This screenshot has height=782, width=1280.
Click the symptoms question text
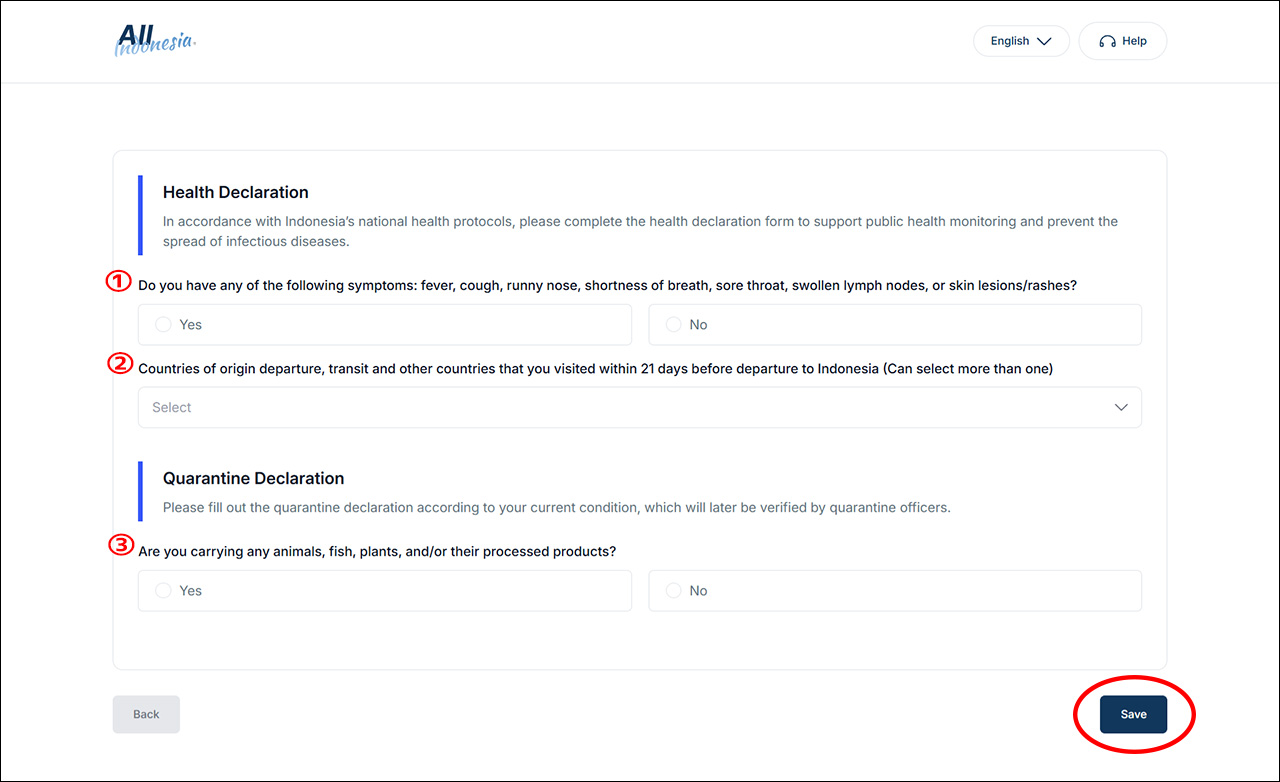click(608, 286)
